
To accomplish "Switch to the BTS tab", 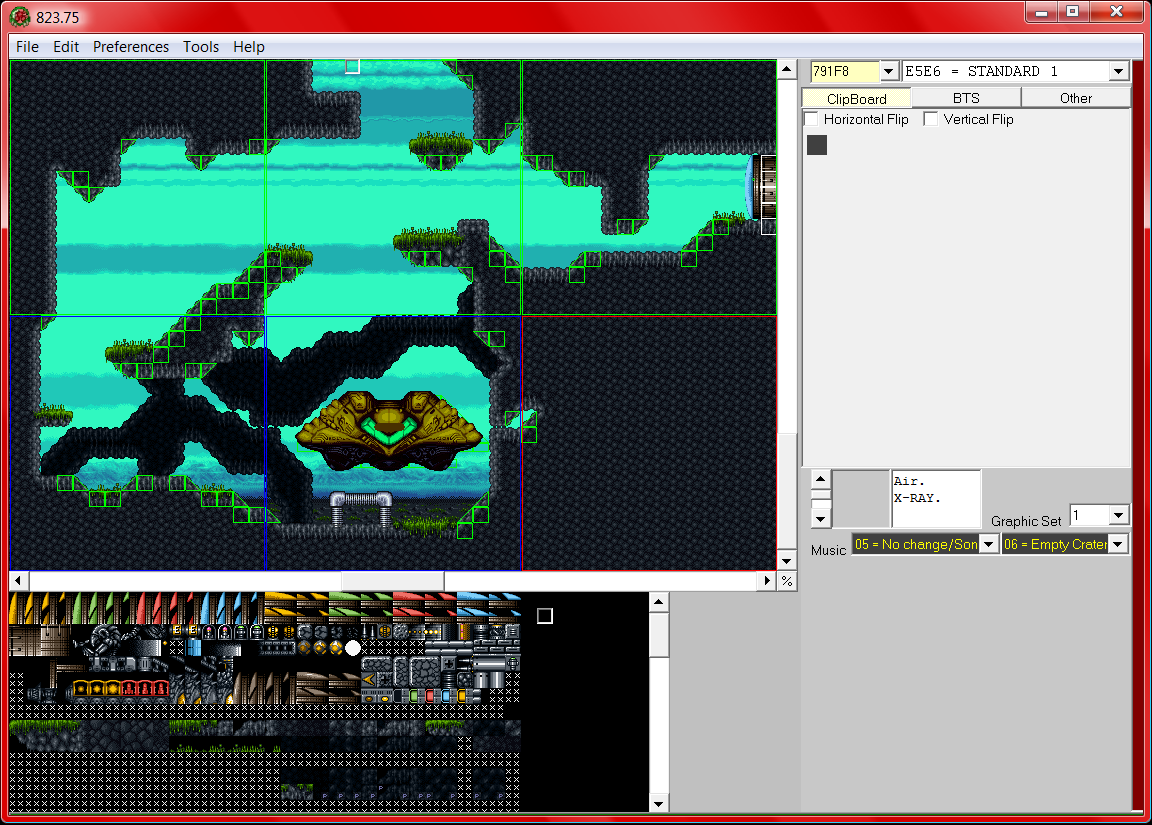I will tap(966, 98).
